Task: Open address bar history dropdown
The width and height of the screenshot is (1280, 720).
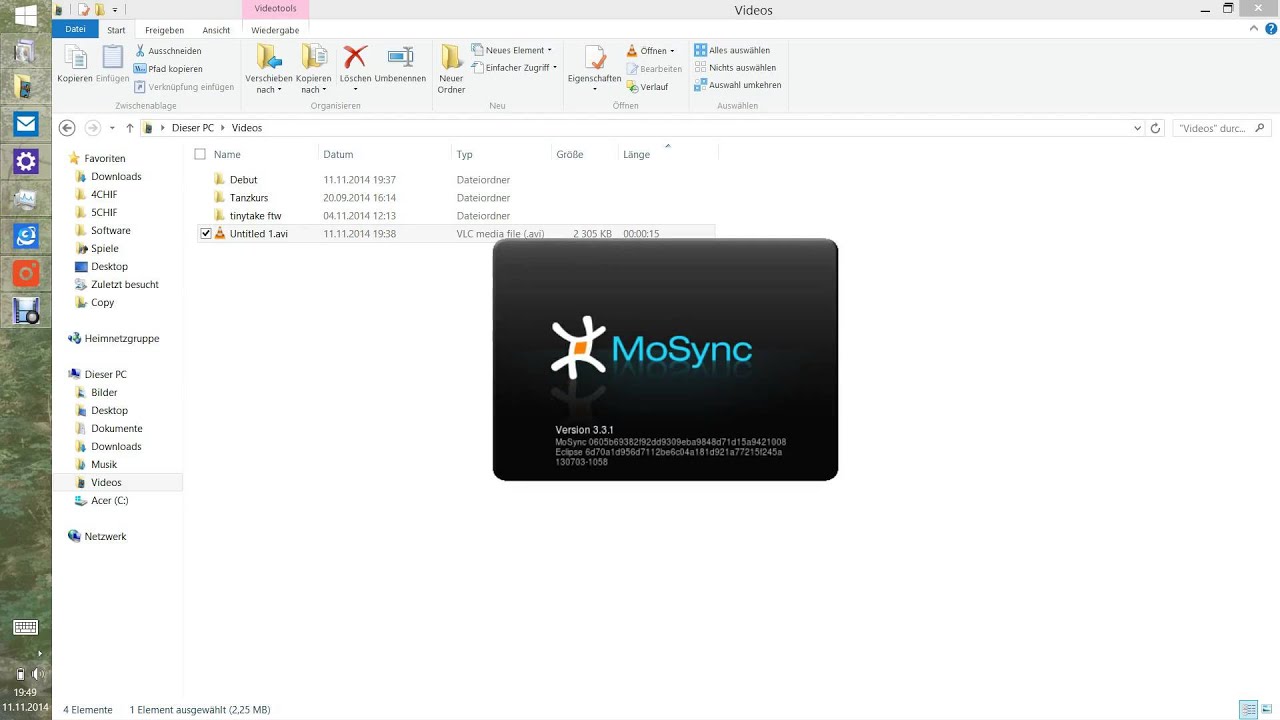Action: click(1137, 128)
